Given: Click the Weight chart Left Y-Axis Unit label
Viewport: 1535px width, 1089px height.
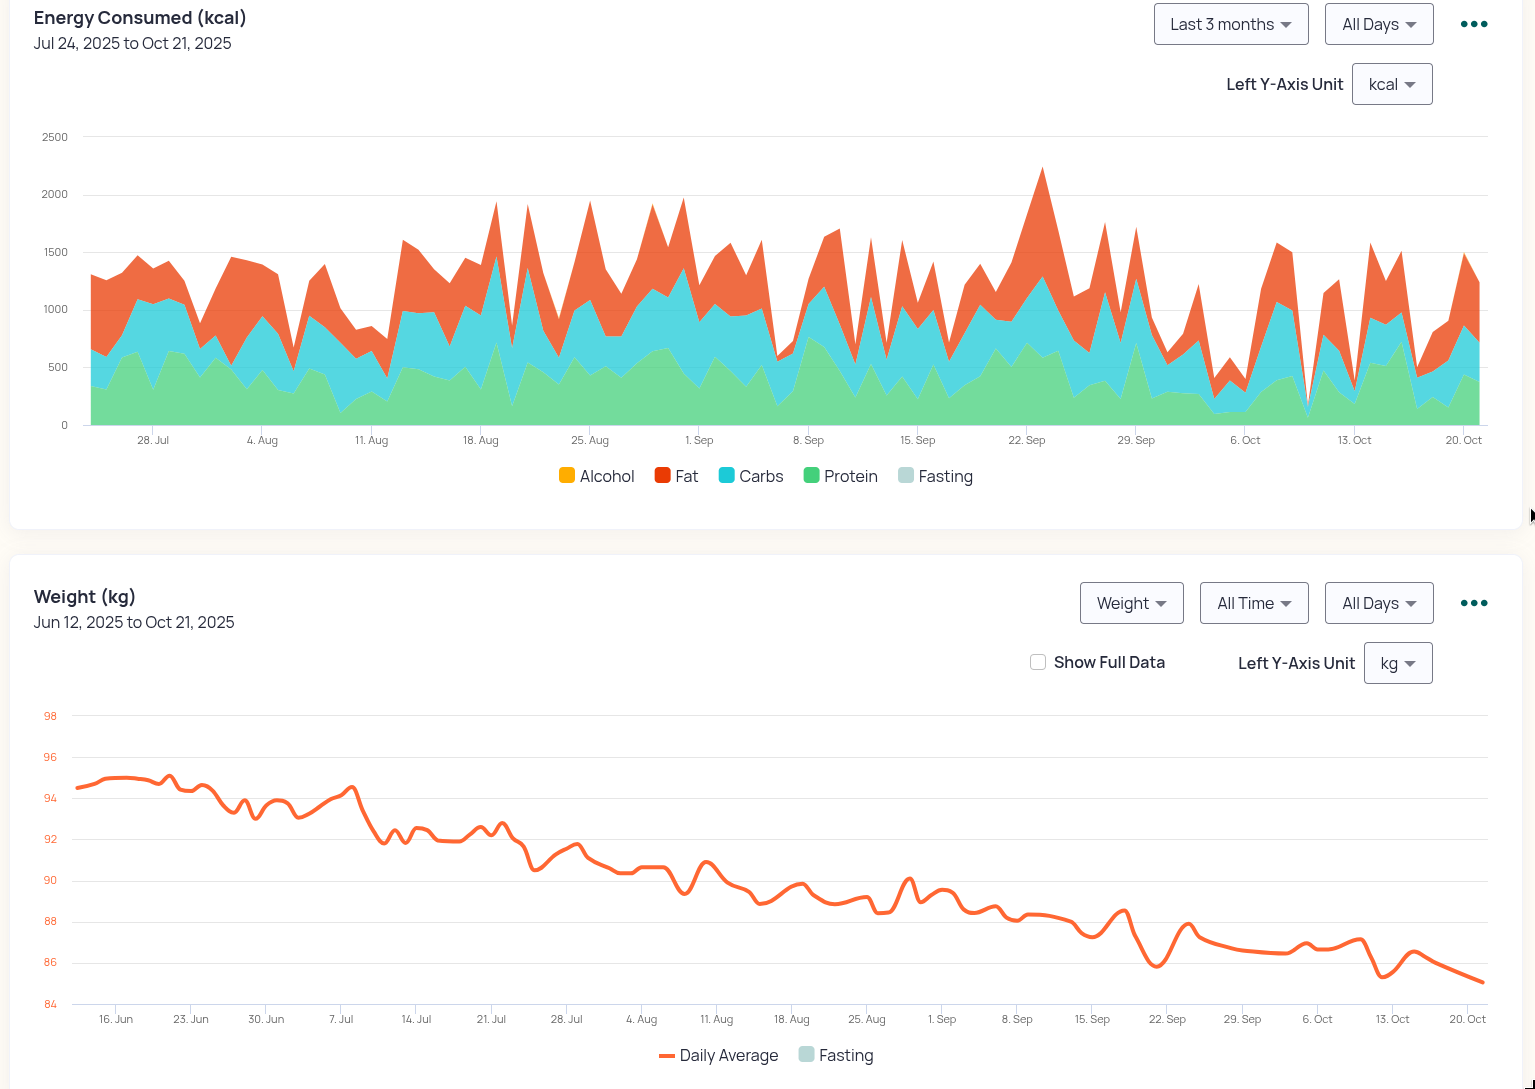Looking at the screenshot, I should [1297, 663].
